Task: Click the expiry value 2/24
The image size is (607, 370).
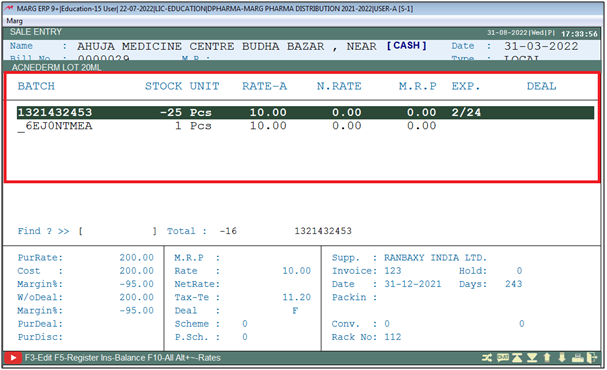Action: point(466,113)
